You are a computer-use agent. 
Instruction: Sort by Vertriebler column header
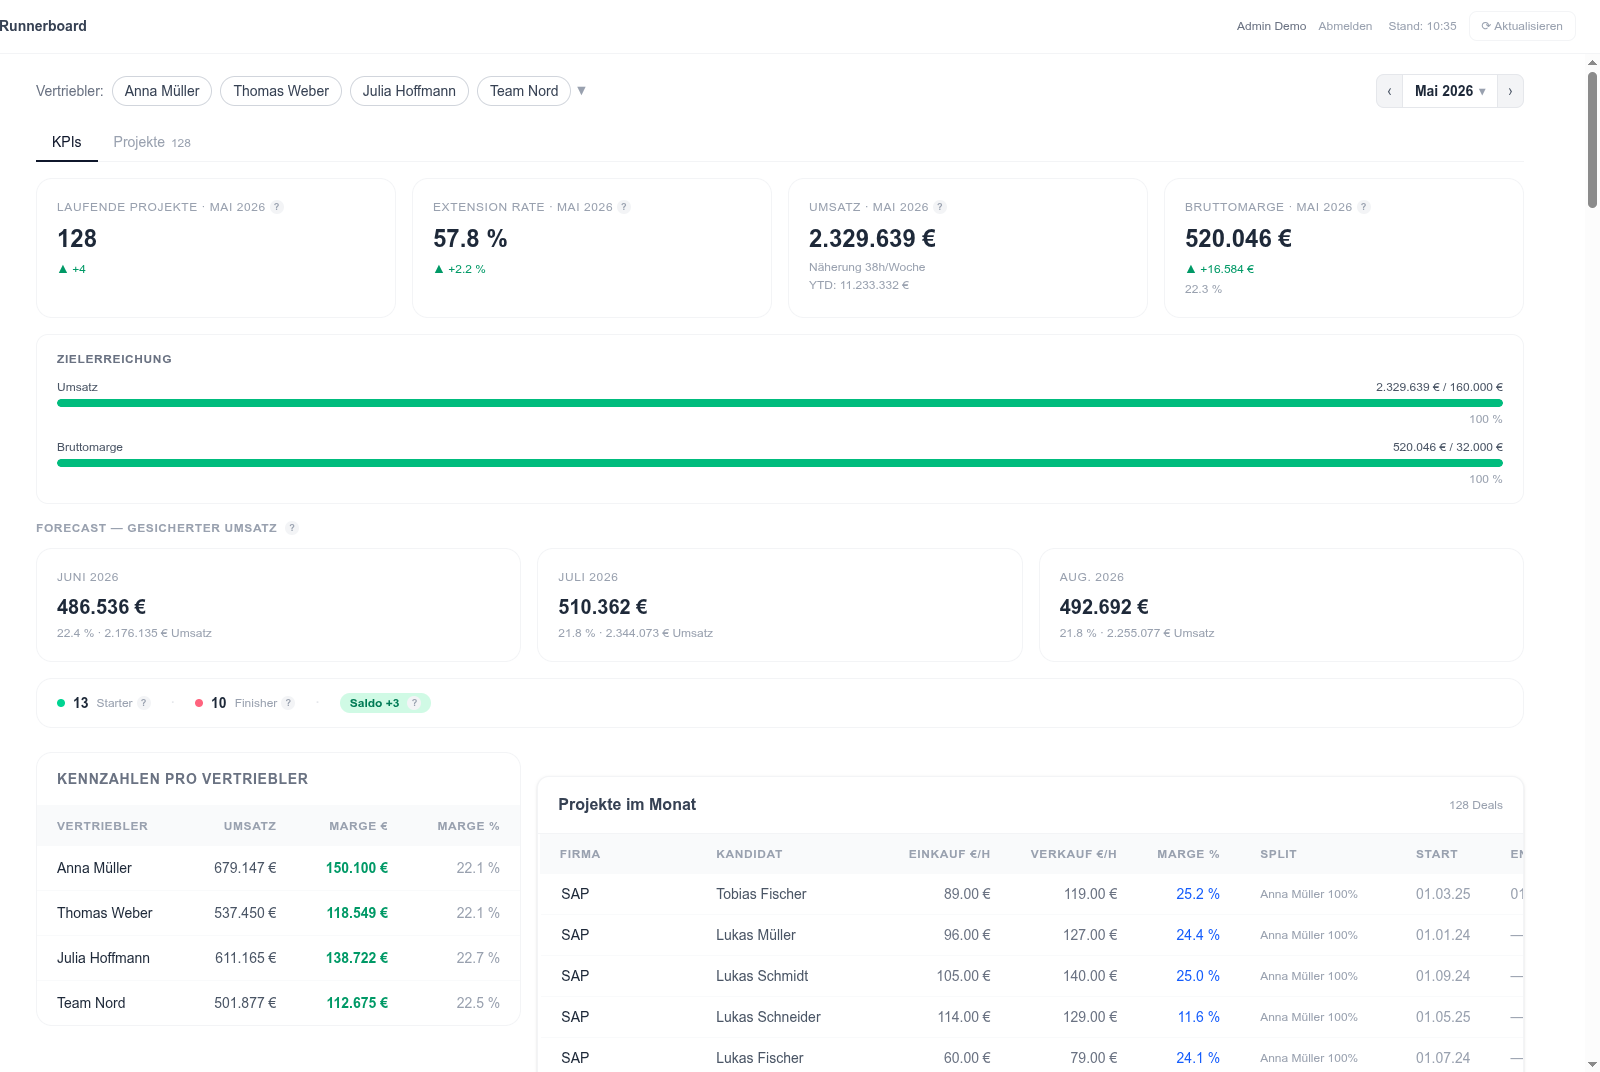pos(102,826)
